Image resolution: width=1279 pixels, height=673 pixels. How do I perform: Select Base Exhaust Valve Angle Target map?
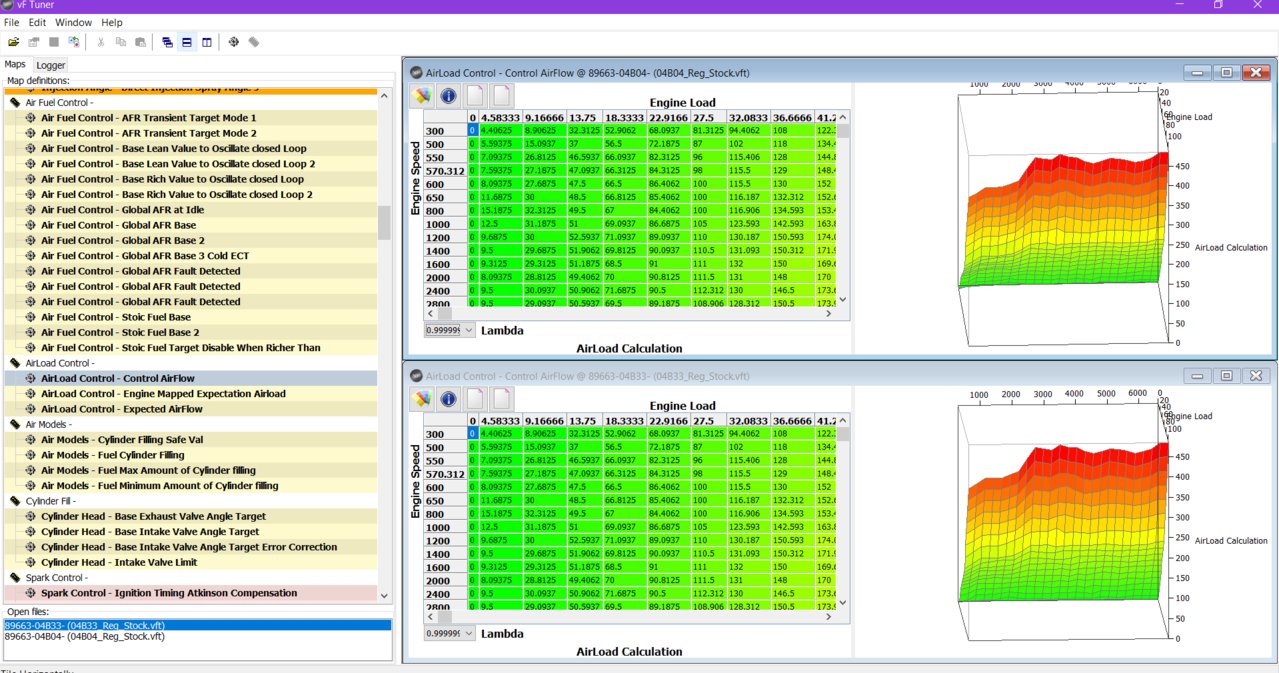(191, 516)
